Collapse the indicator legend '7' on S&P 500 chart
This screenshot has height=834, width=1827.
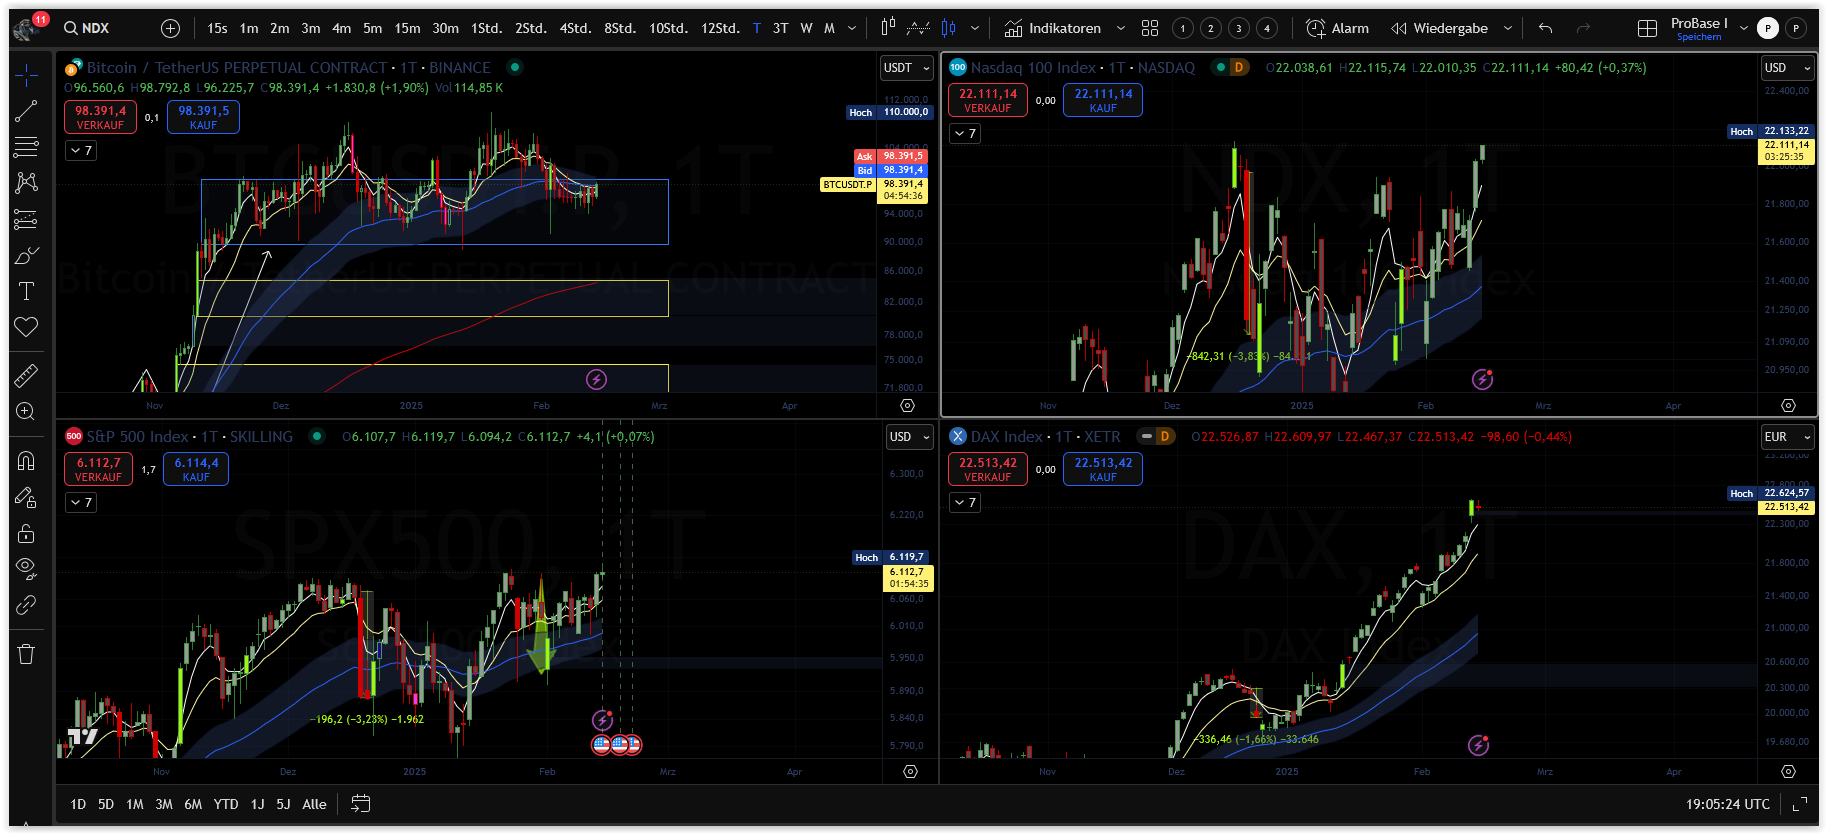point(81,503)
